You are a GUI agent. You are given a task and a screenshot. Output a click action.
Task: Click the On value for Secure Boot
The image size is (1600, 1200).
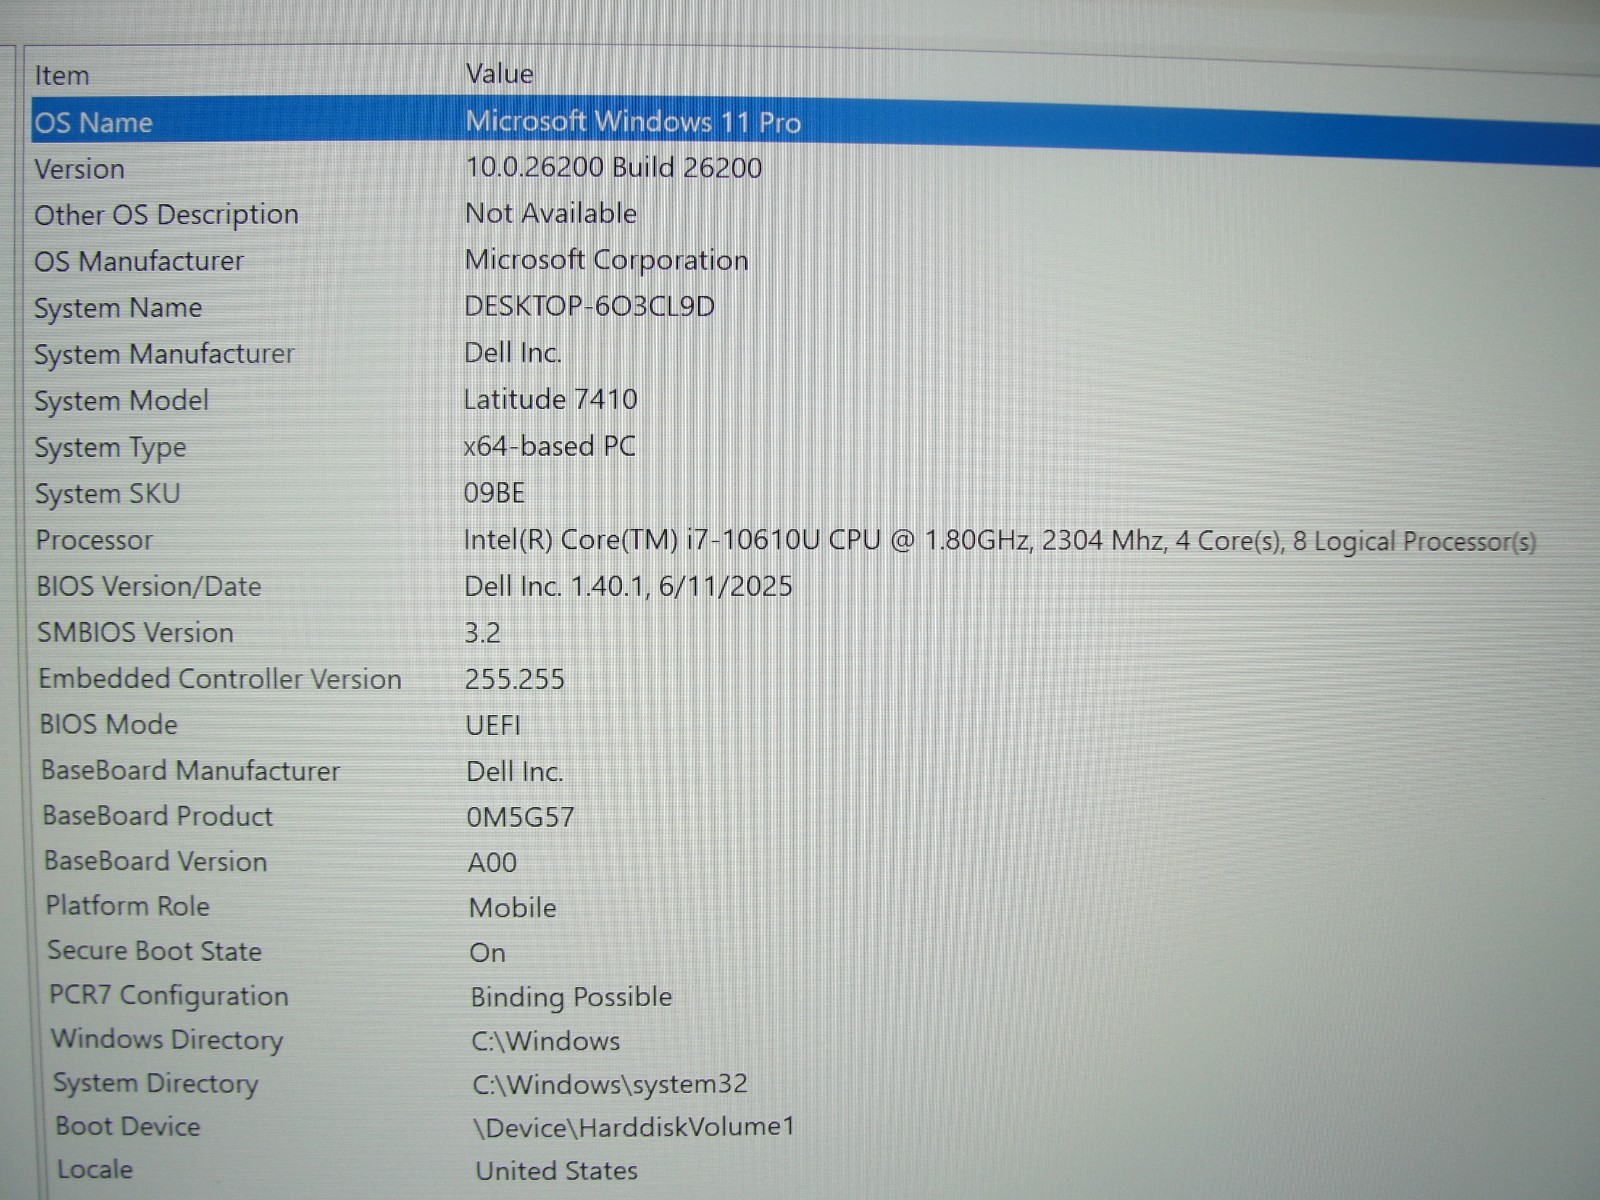click(487, 953)
